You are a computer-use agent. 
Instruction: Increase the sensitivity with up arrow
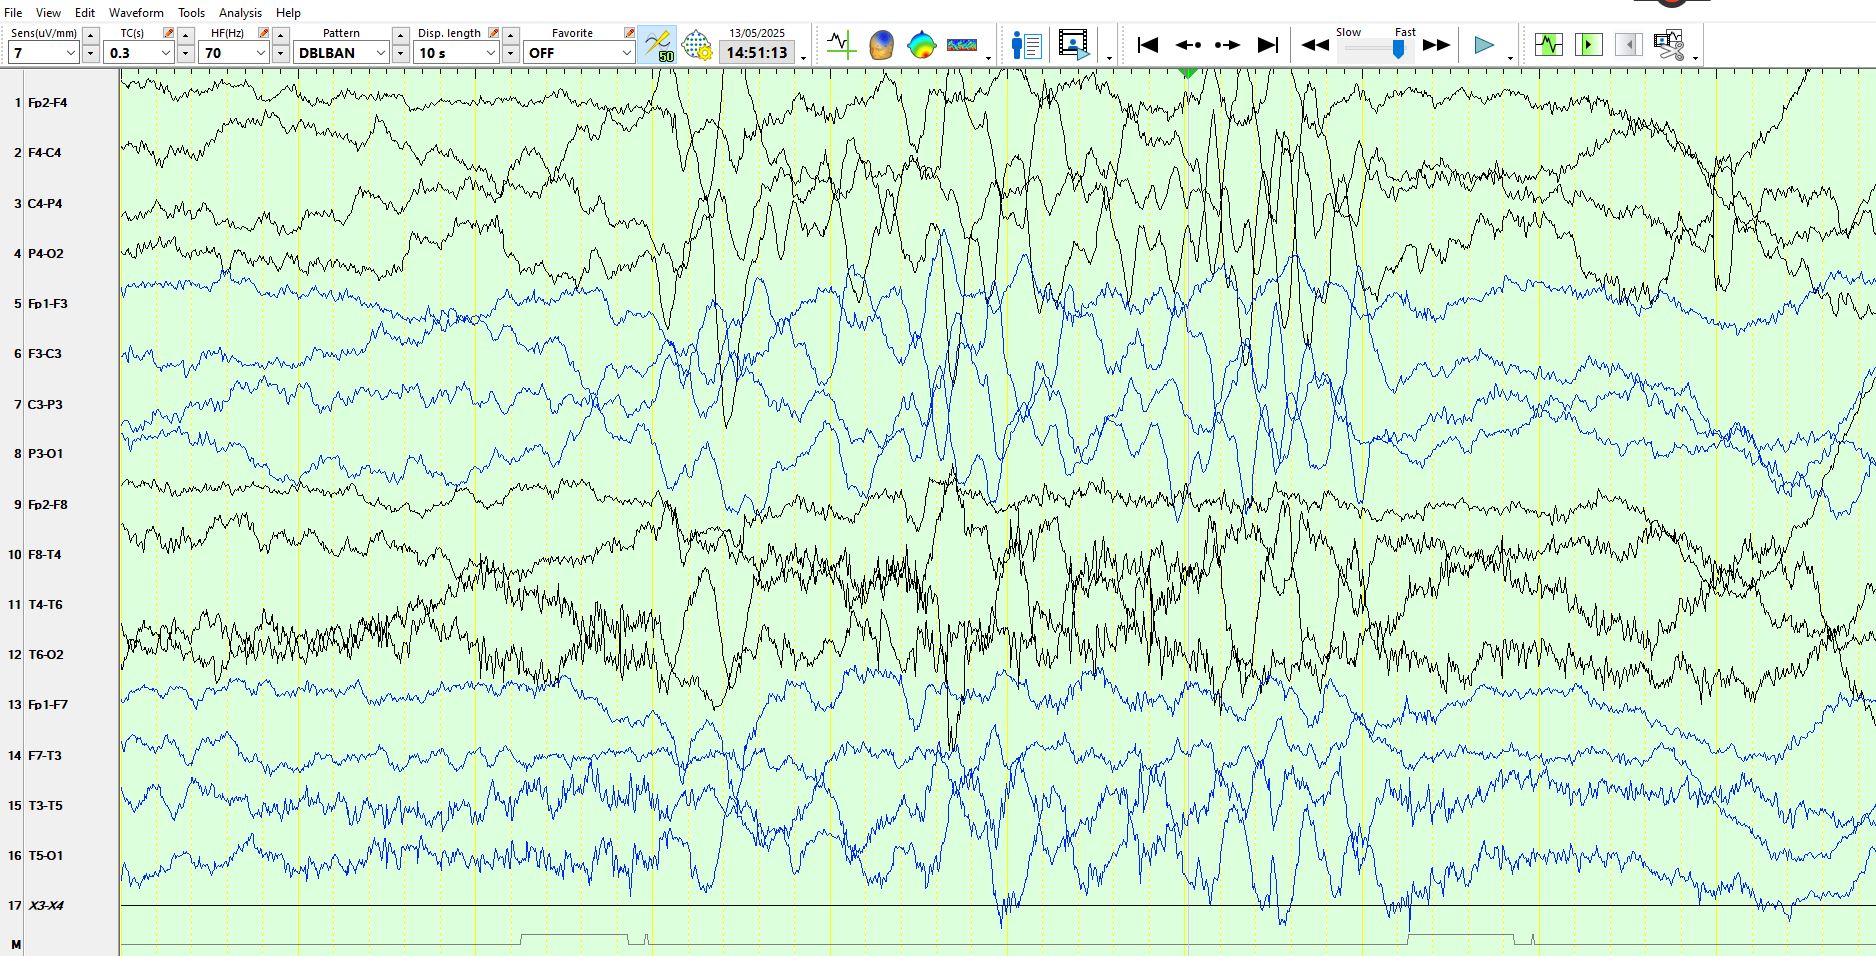coord(90,35)
